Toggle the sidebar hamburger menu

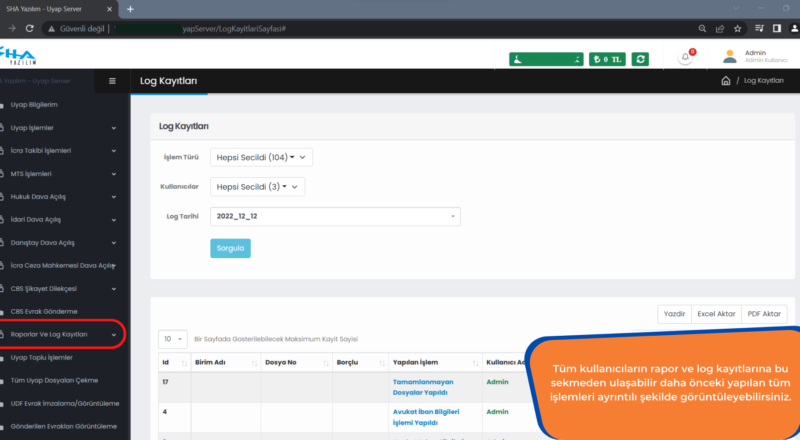click(x=112, y=81)
